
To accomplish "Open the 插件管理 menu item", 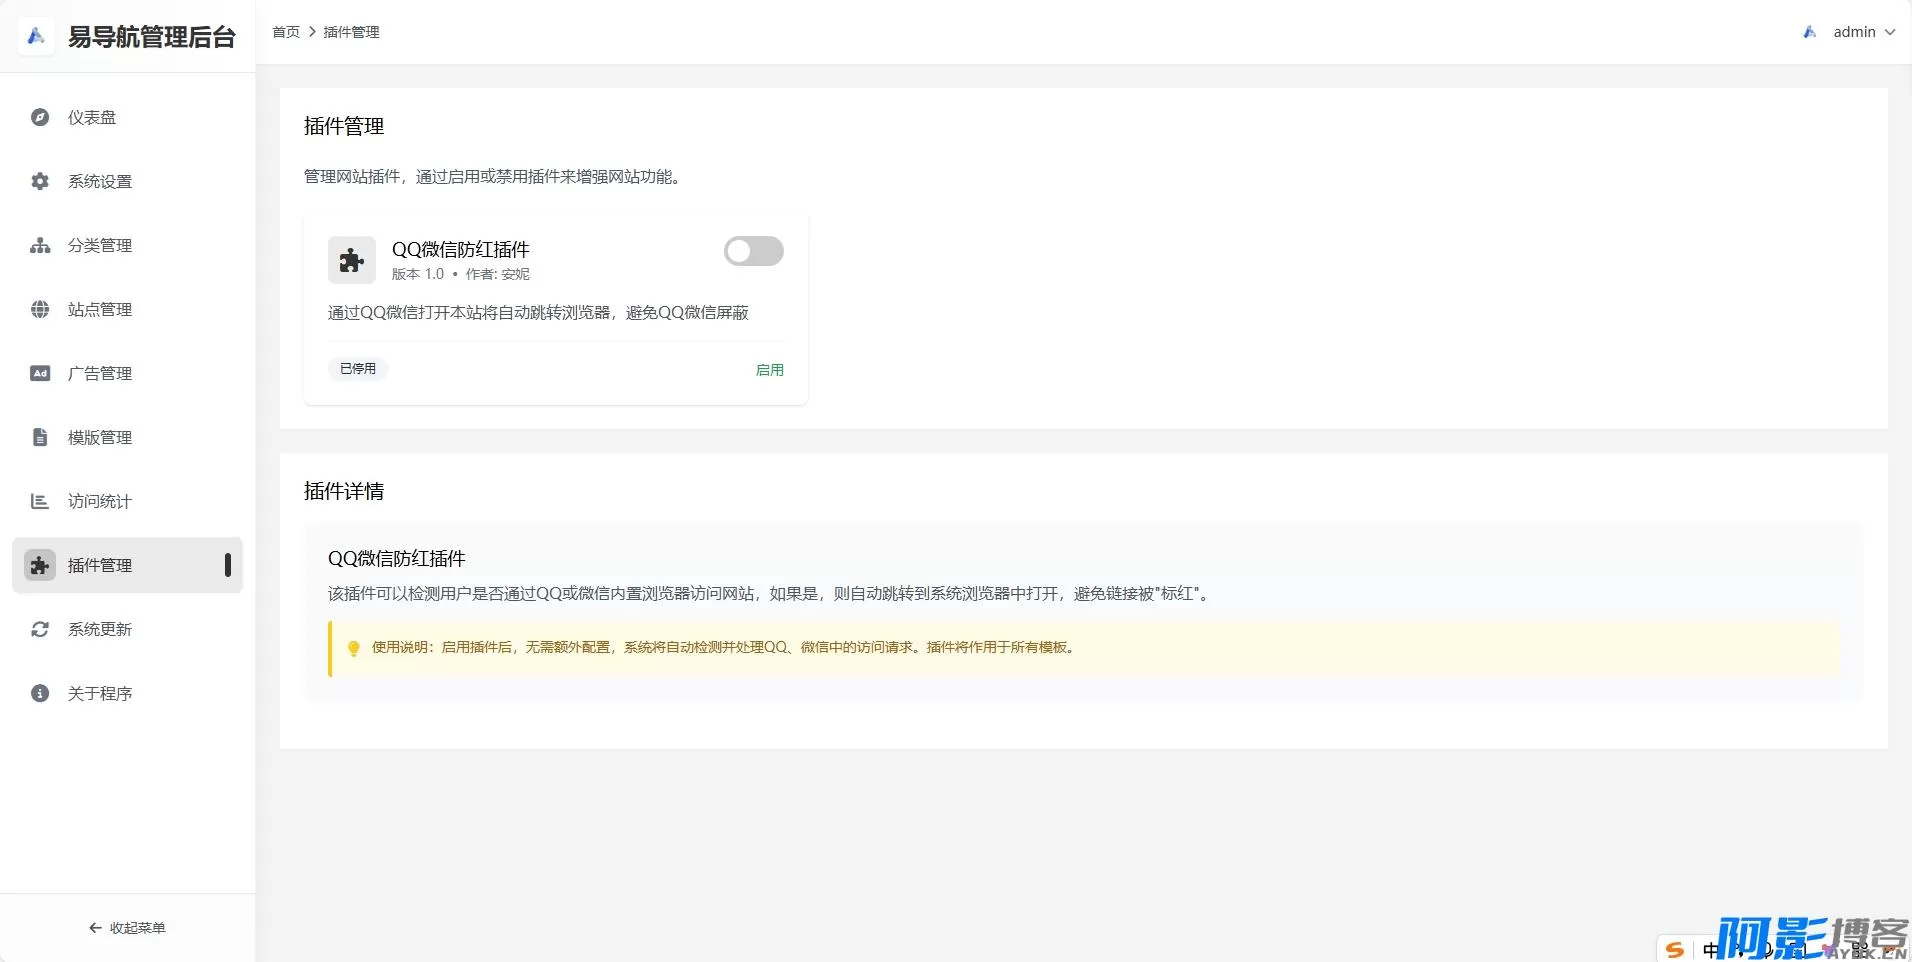I will (100, 565).
